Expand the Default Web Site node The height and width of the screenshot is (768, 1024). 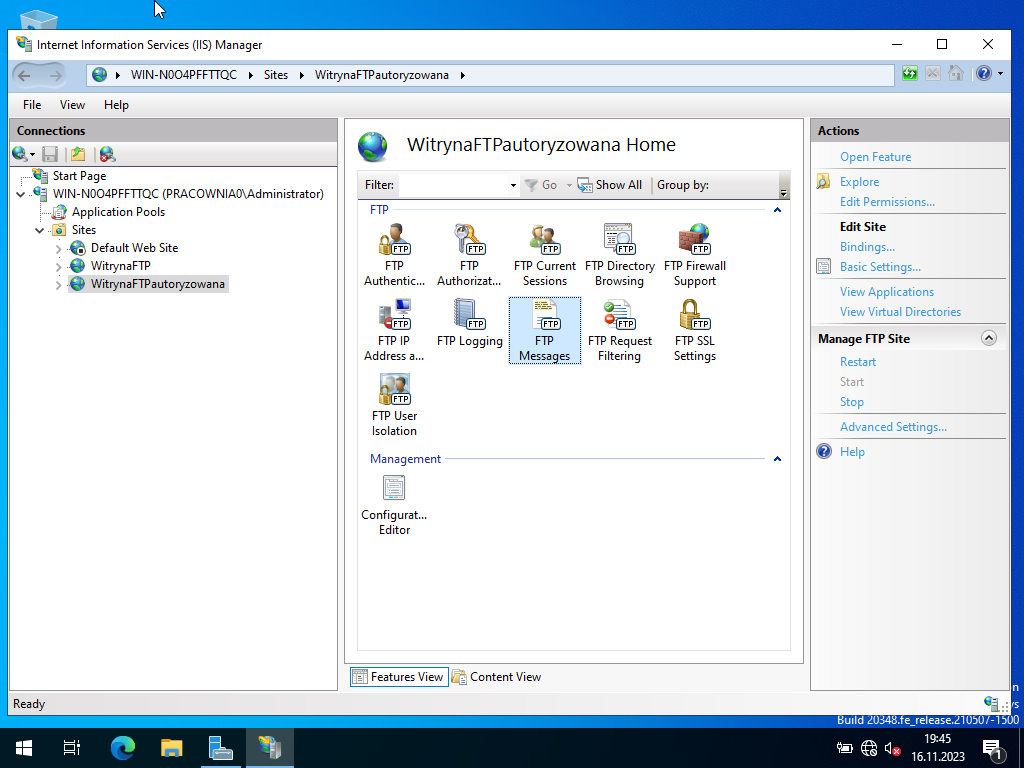pos(58,249)
